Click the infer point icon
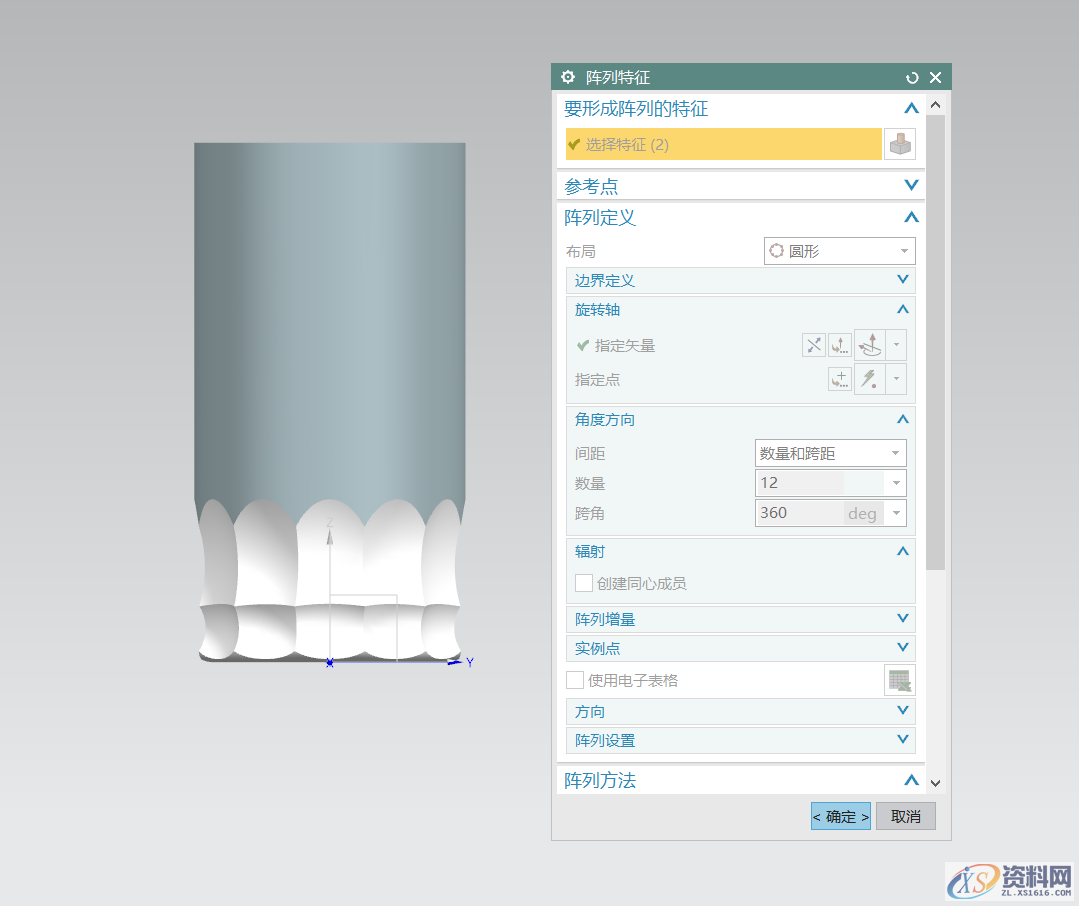The height and width of the screenshot is (906, 1079). click(869, 380)
